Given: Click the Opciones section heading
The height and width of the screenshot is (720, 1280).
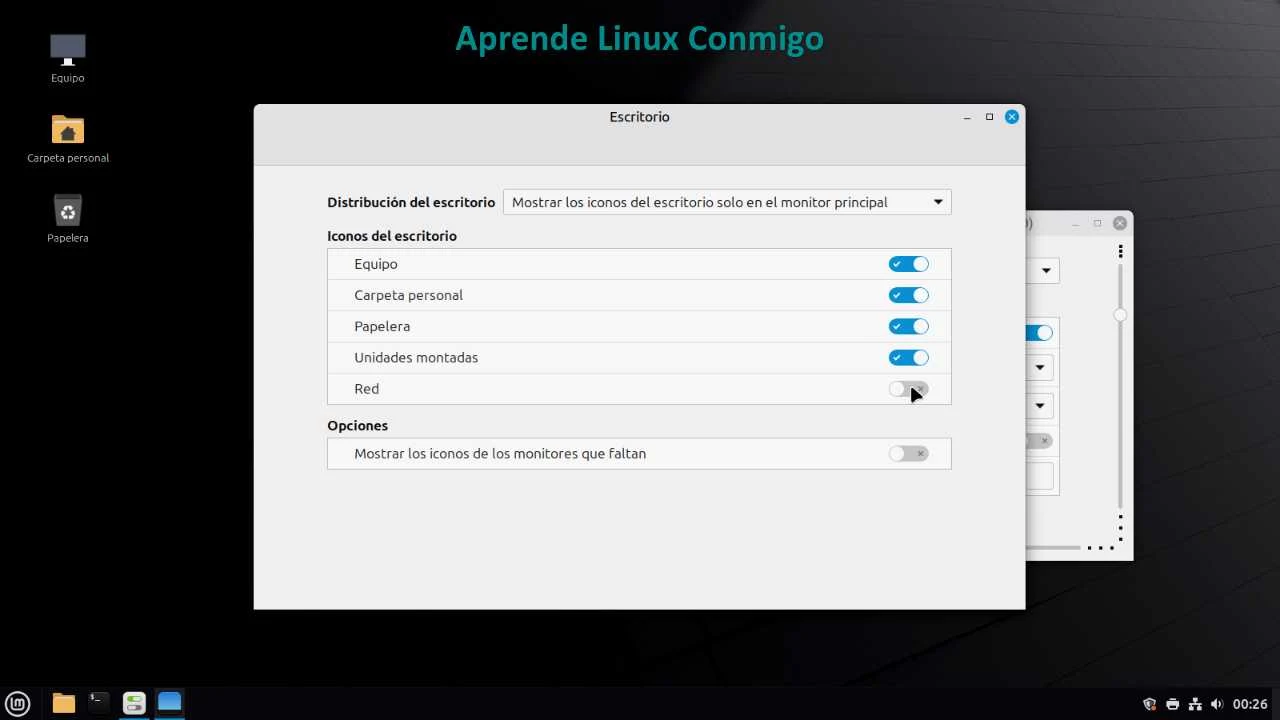Looking at the screenshot, I should click(357, 425).
